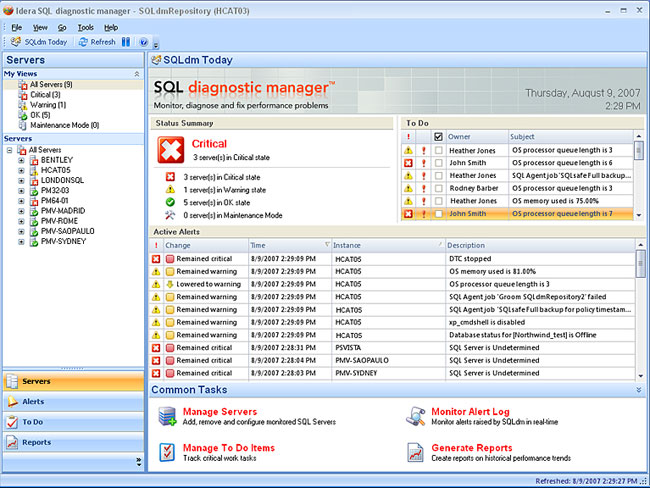650x488 pixels.
Task: Sort To Do list by Subject
Action: coord(571,136)
